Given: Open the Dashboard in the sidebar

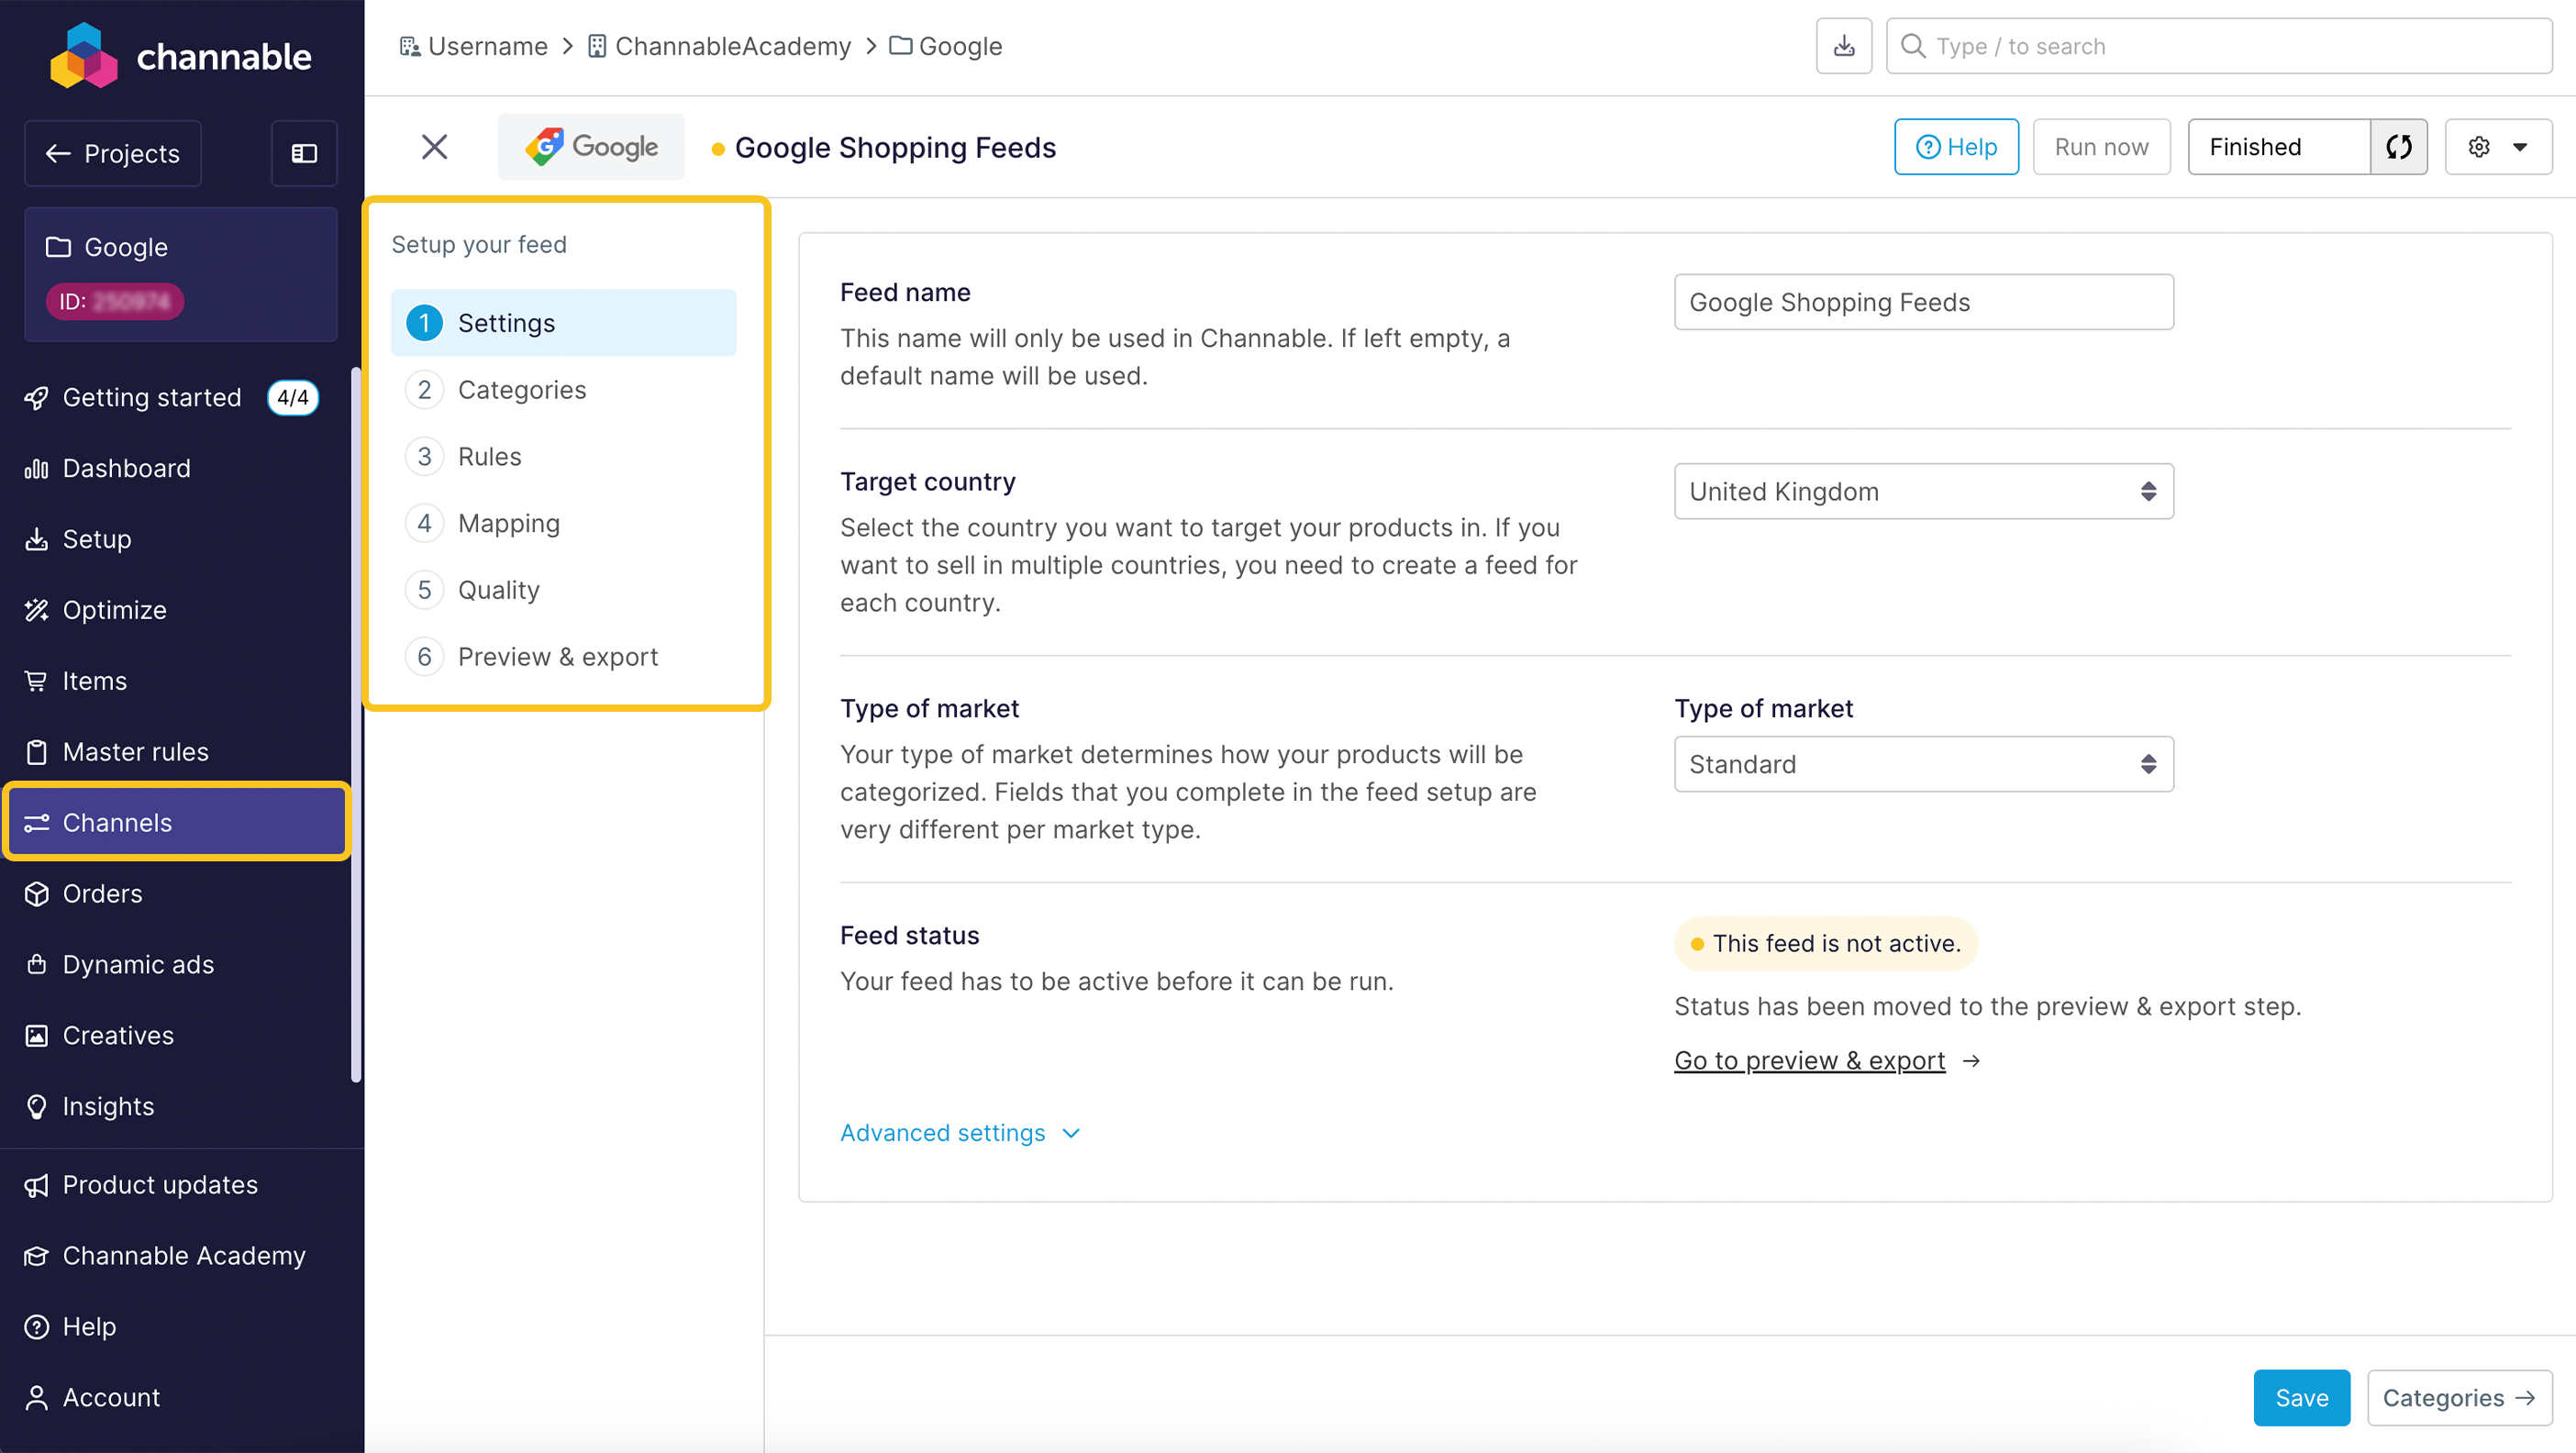Looking at the screenshot, I should [x=126, y=468].
